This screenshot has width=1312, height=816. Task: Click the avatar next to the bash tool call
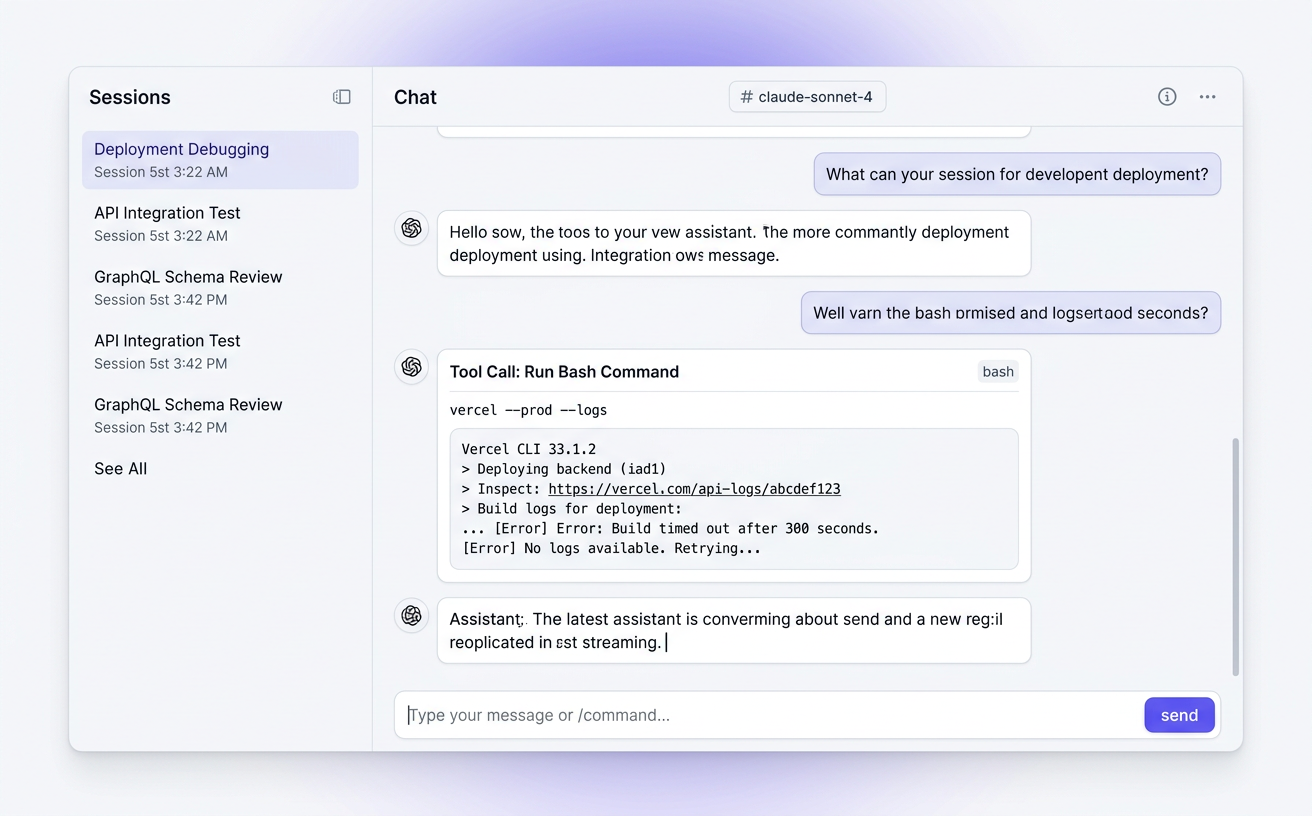[x=411, y=367]
